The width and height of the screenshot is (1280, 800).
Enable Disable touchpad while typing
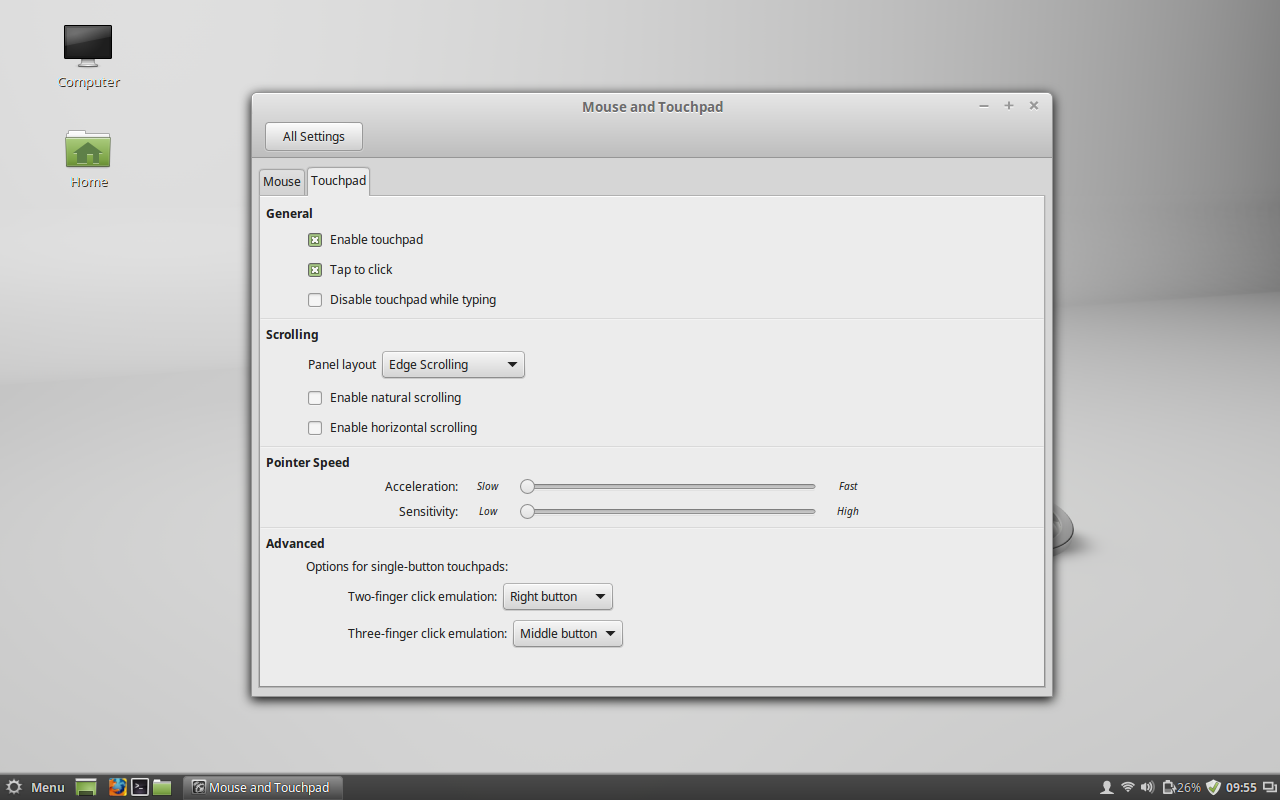click(315, 300)
